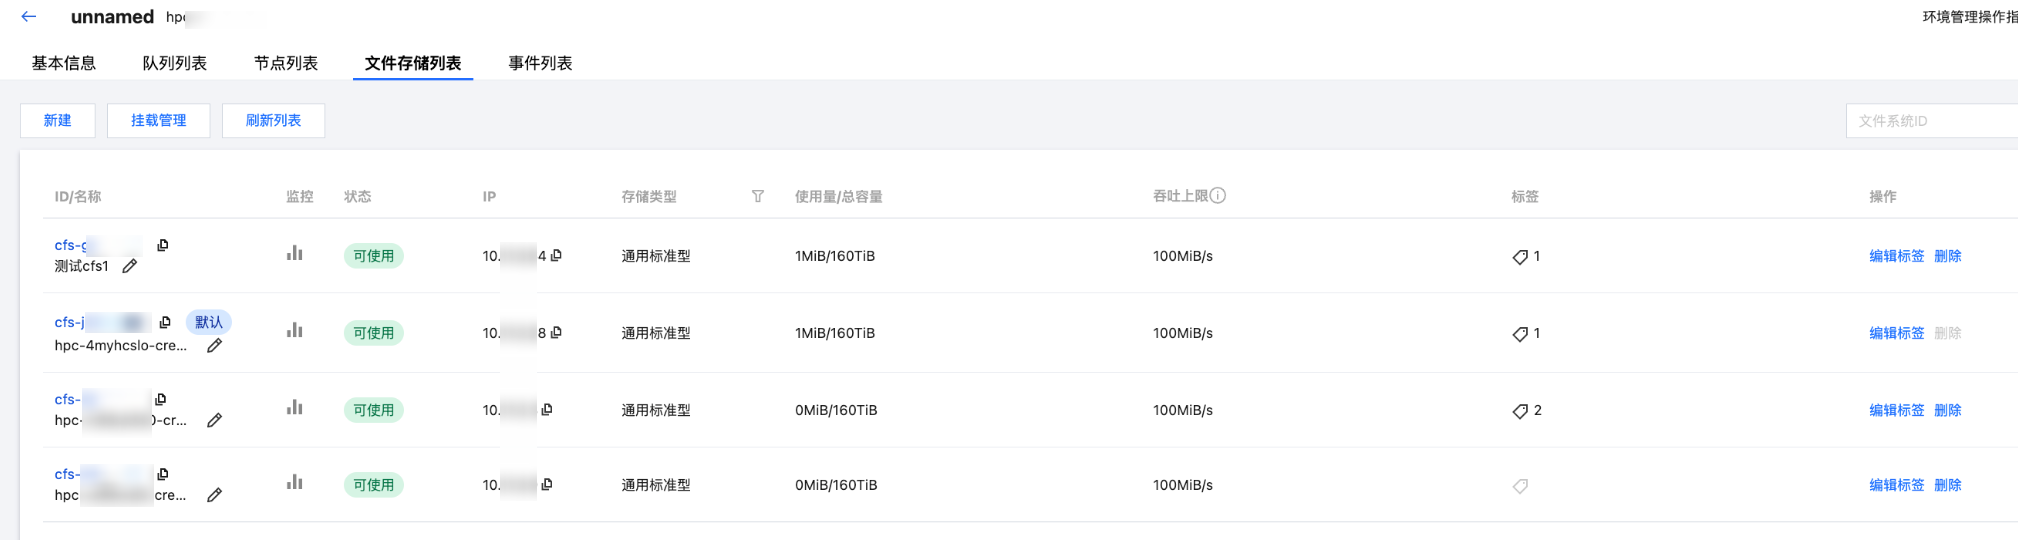Click the back arrow icon
The height and width of the screenshot is (540, 2018).
pos(29,16)
